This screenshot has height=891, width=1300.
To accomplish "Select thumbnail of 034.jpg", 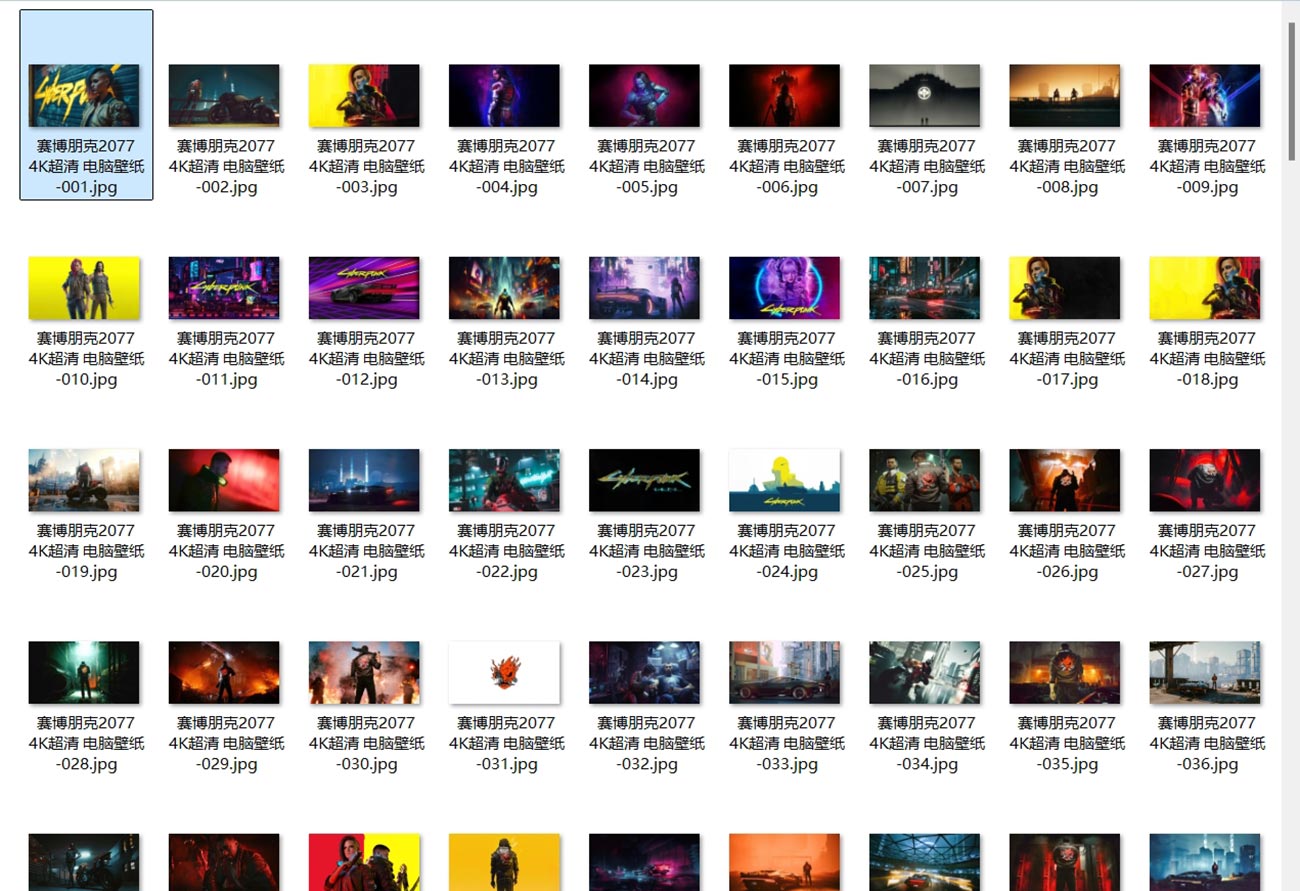I will pyautogui.click(x=924, y=672).
